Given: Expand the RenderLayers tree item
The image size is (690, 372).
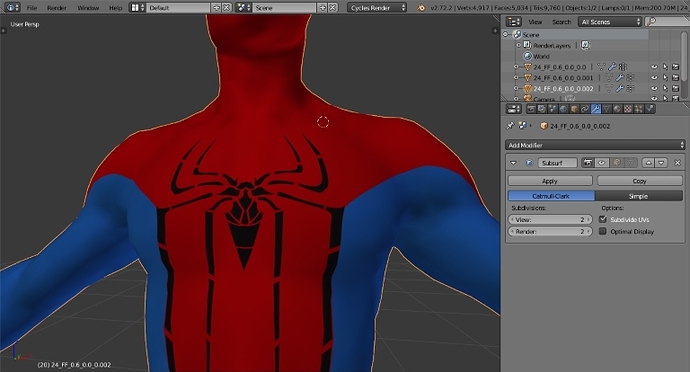Looking at the screenshot, I should click(x=518, y=45).
